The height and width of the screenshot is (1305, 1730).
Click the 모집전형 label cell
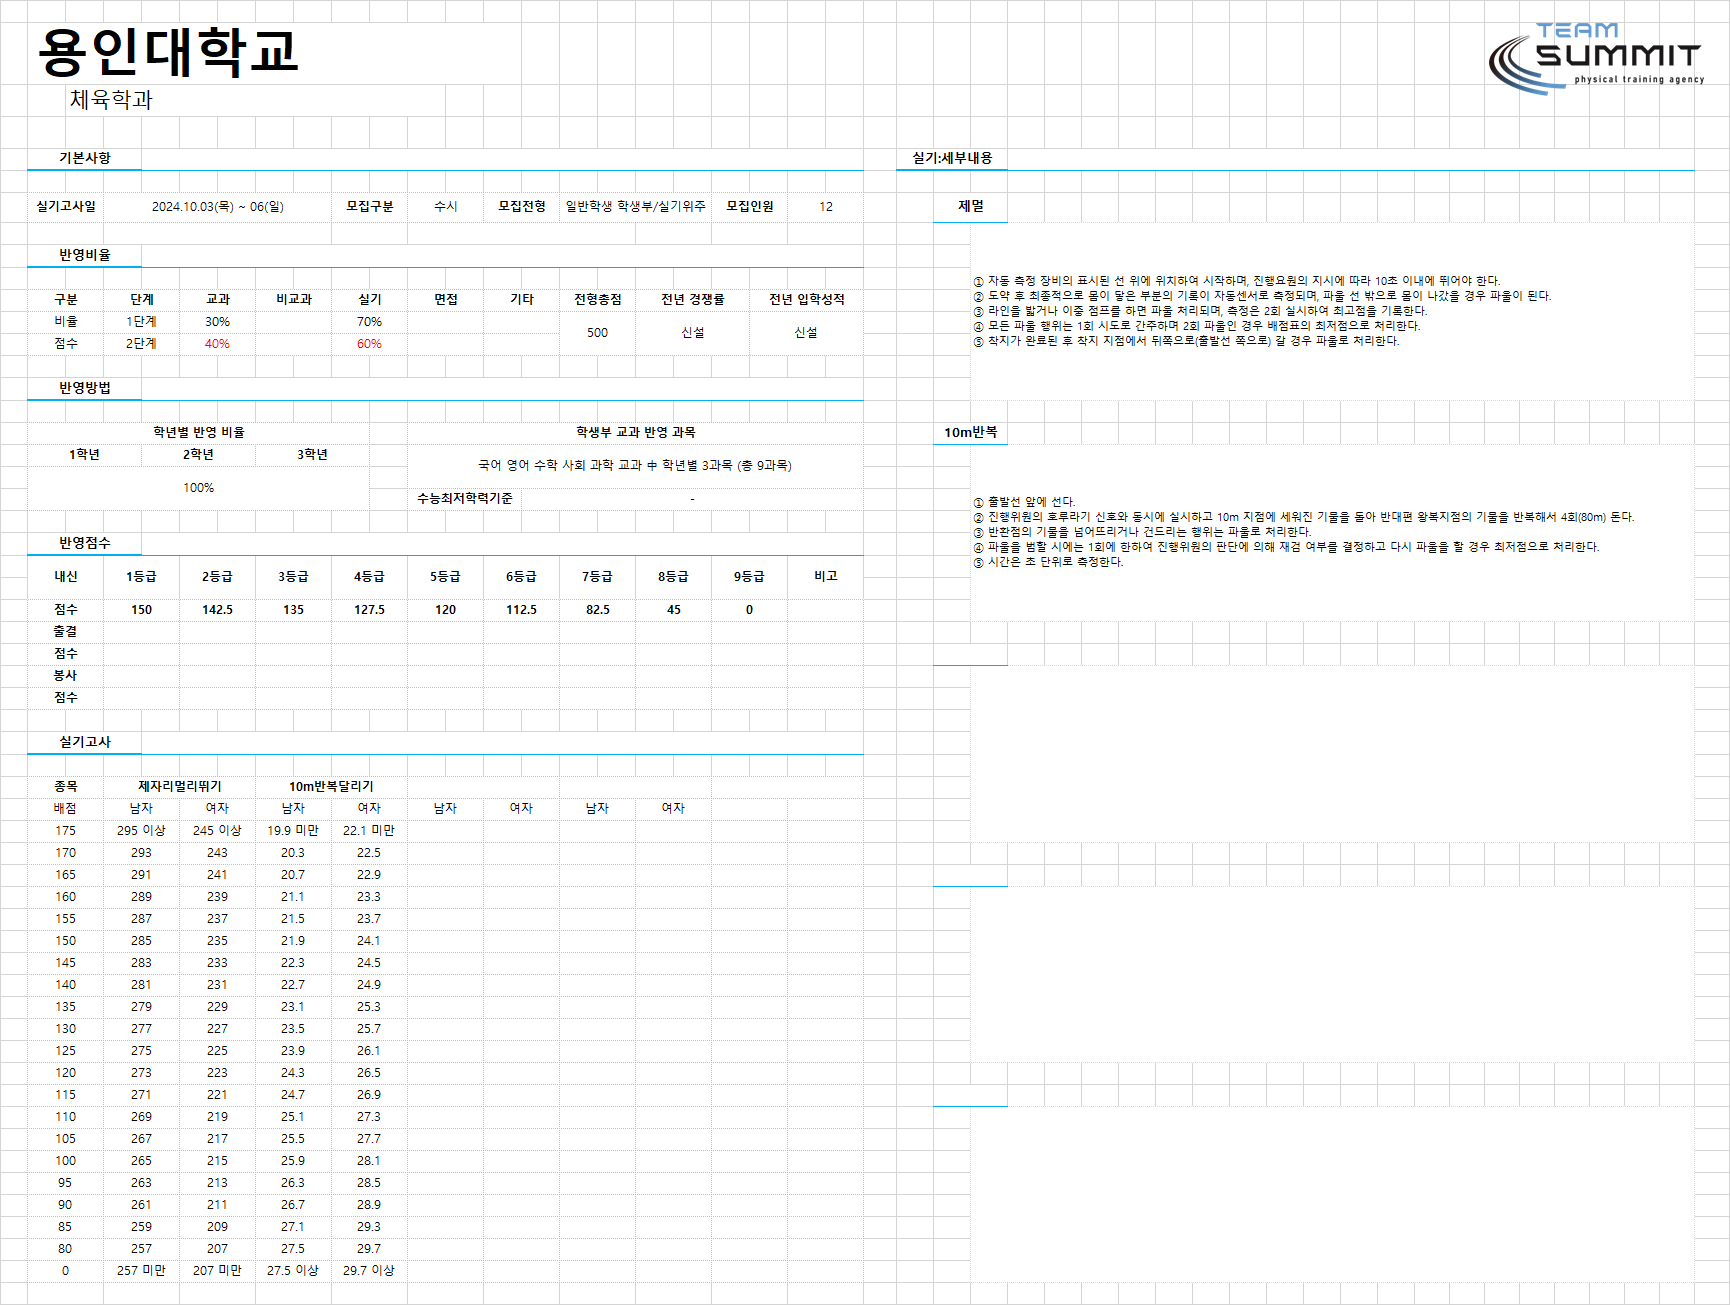tap(522, 206)
